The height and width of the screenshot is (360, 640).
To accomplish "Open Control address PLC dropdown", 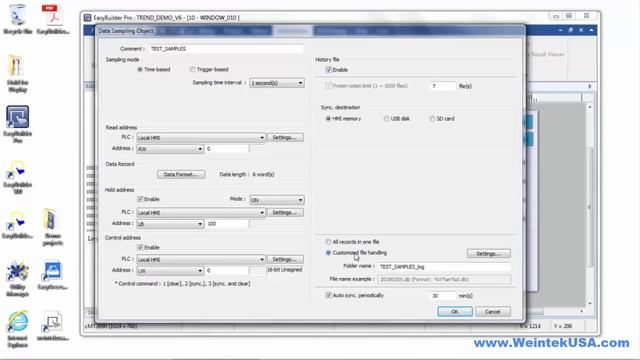I will (x=201, y=260).
